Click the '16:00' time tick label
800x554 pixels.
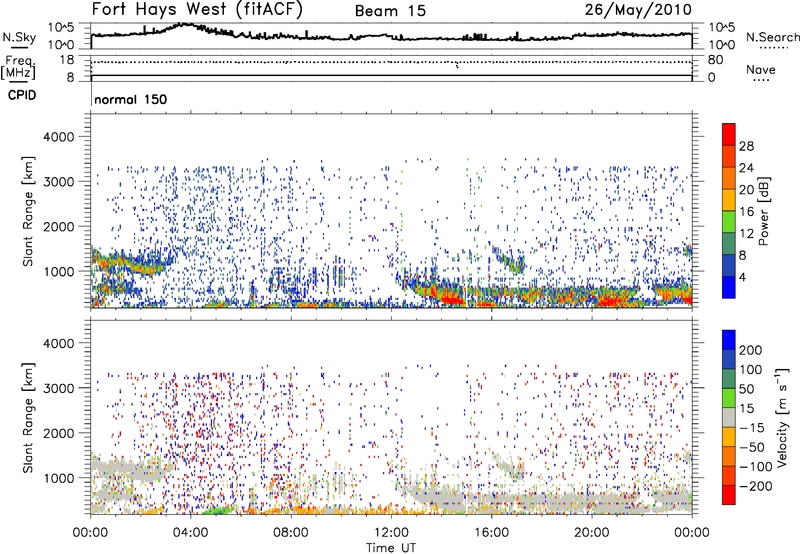pyautogui.click(x=491, y=533)
